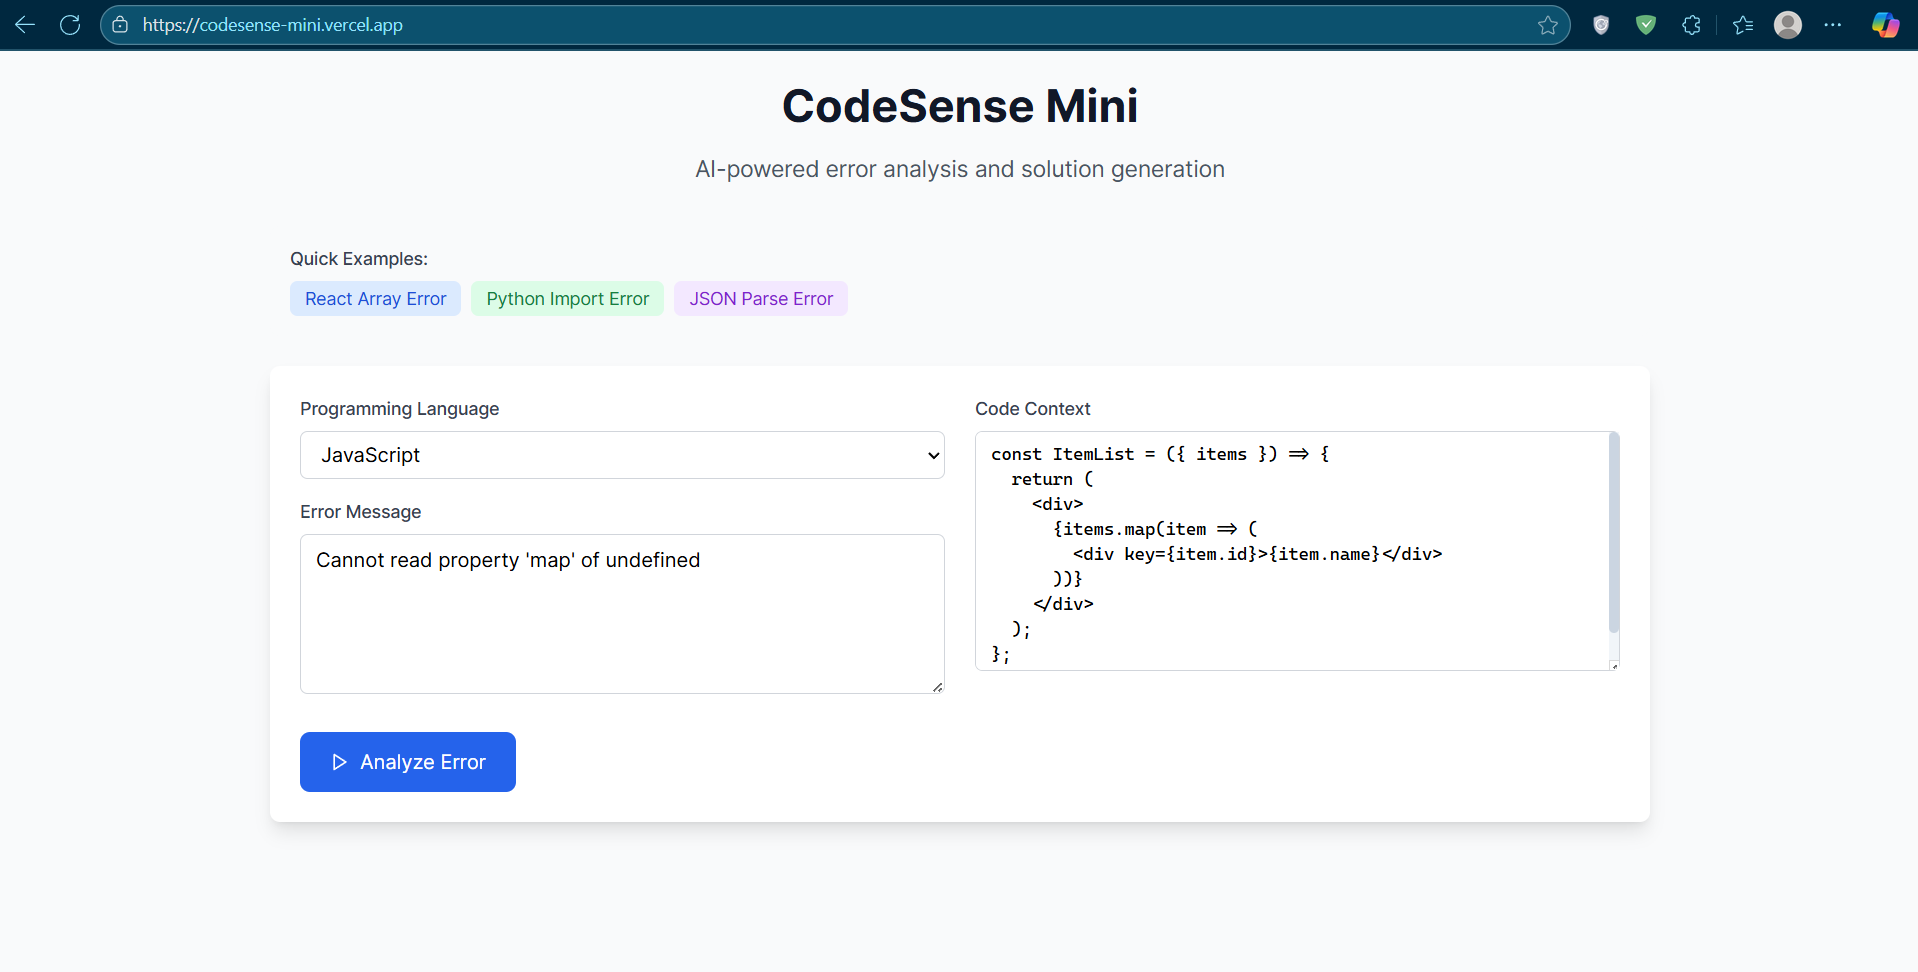Click the Code Context vertical scrollbar
The height and width of the screenshot is (972, 1918).
coord(1613,533)
